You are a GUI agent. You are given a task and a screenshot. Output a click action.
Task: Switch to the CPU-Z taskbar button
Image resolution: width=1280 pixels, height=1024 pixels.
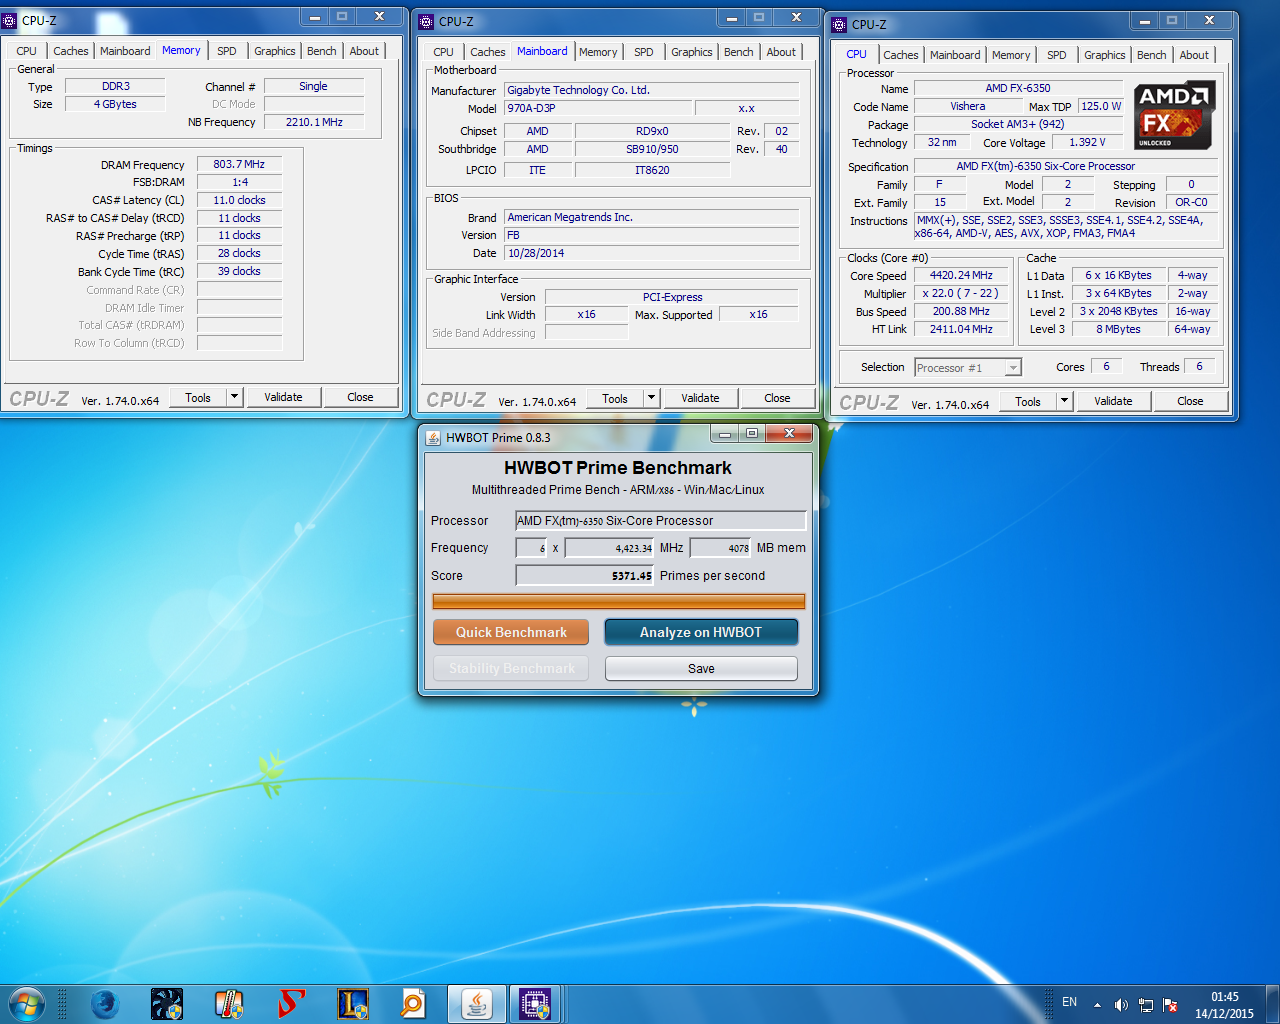click(536, 1003)
